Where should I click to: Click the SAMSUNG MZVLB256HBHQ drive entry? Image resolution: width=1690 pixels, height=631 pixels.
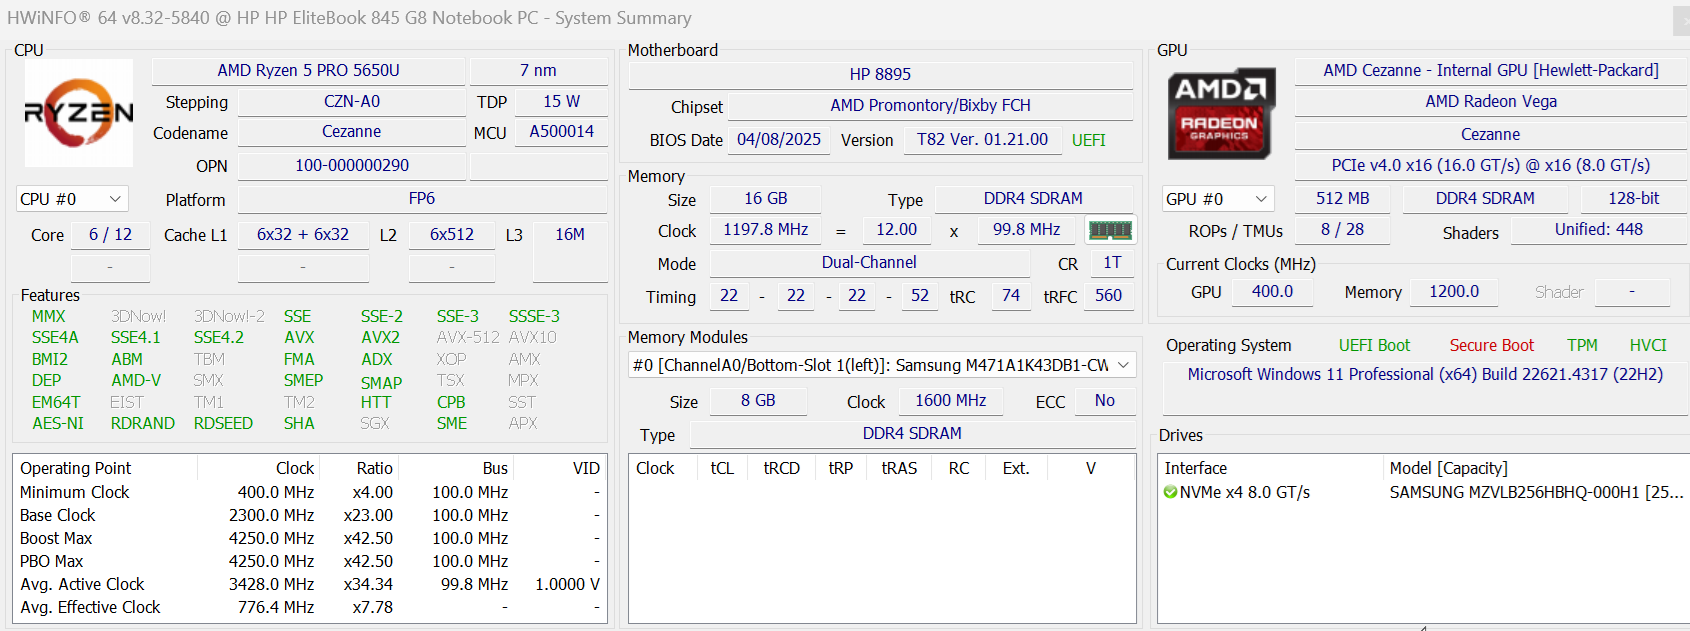[1535, 492]
